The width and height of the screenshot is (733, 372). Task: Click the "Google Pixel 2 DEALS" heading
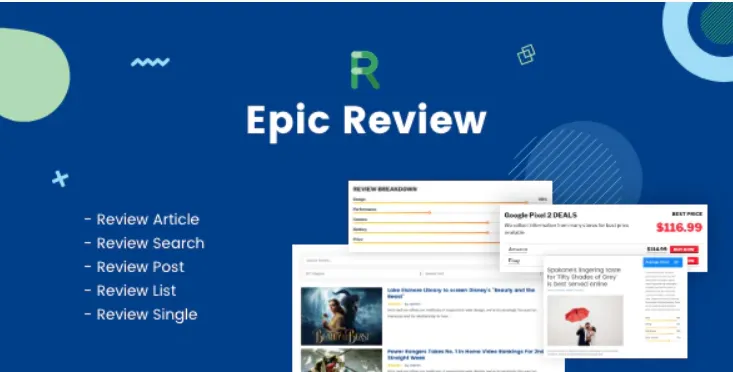pyautogui.click(x=540, y=215)
